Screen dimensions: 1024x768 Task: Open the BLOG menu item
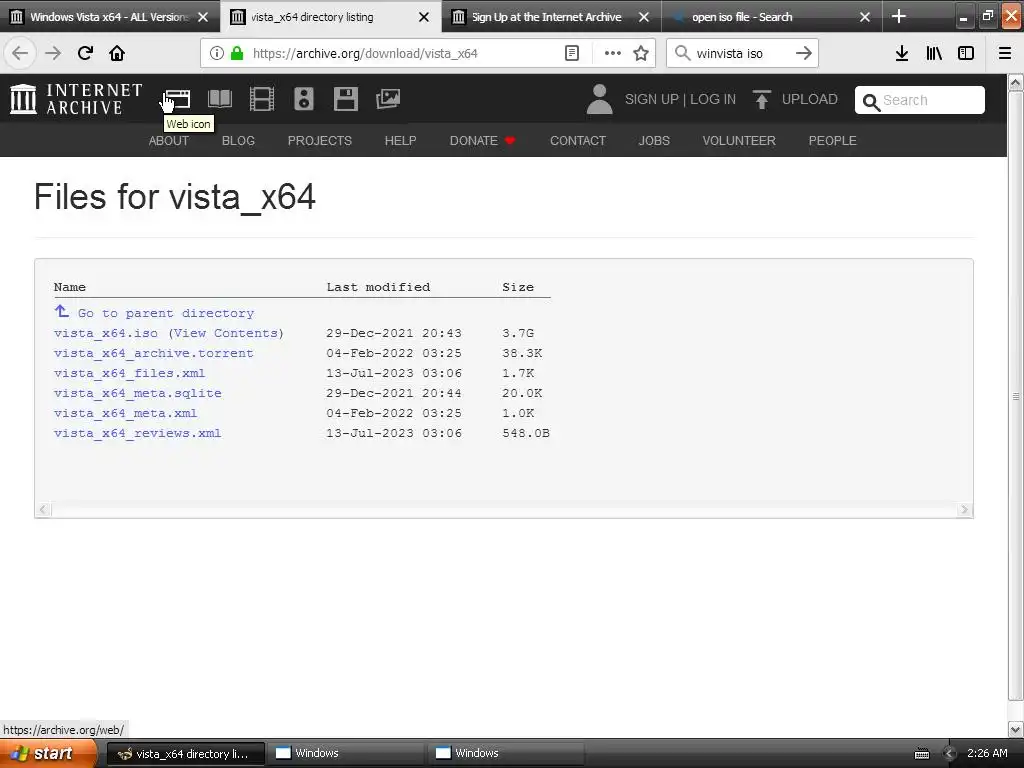[x=238, y=140]
